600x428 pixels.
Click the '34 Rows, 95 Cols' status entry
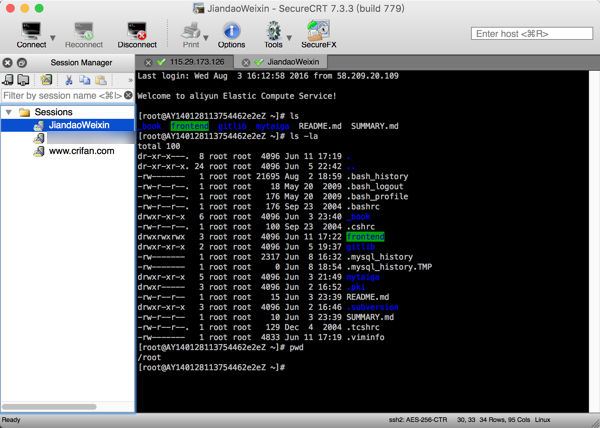point(505,420)
